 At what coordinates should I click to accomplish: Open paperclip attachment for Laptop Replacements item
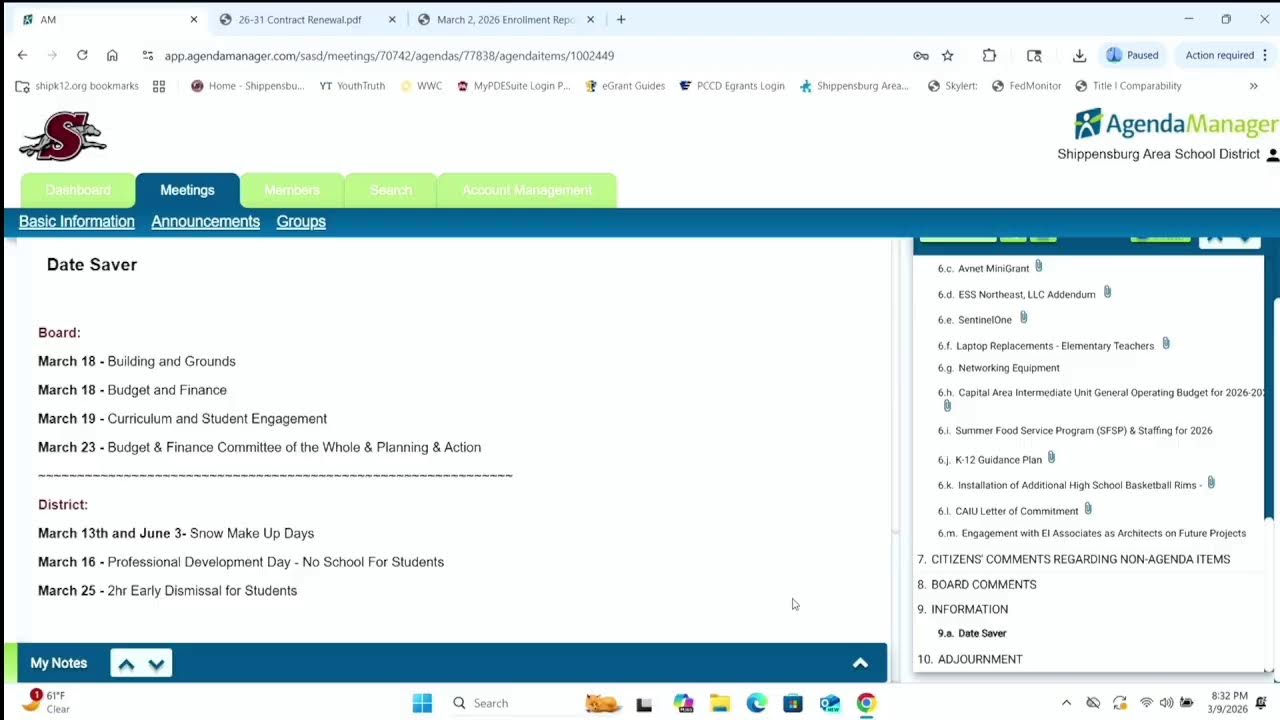1165,344
